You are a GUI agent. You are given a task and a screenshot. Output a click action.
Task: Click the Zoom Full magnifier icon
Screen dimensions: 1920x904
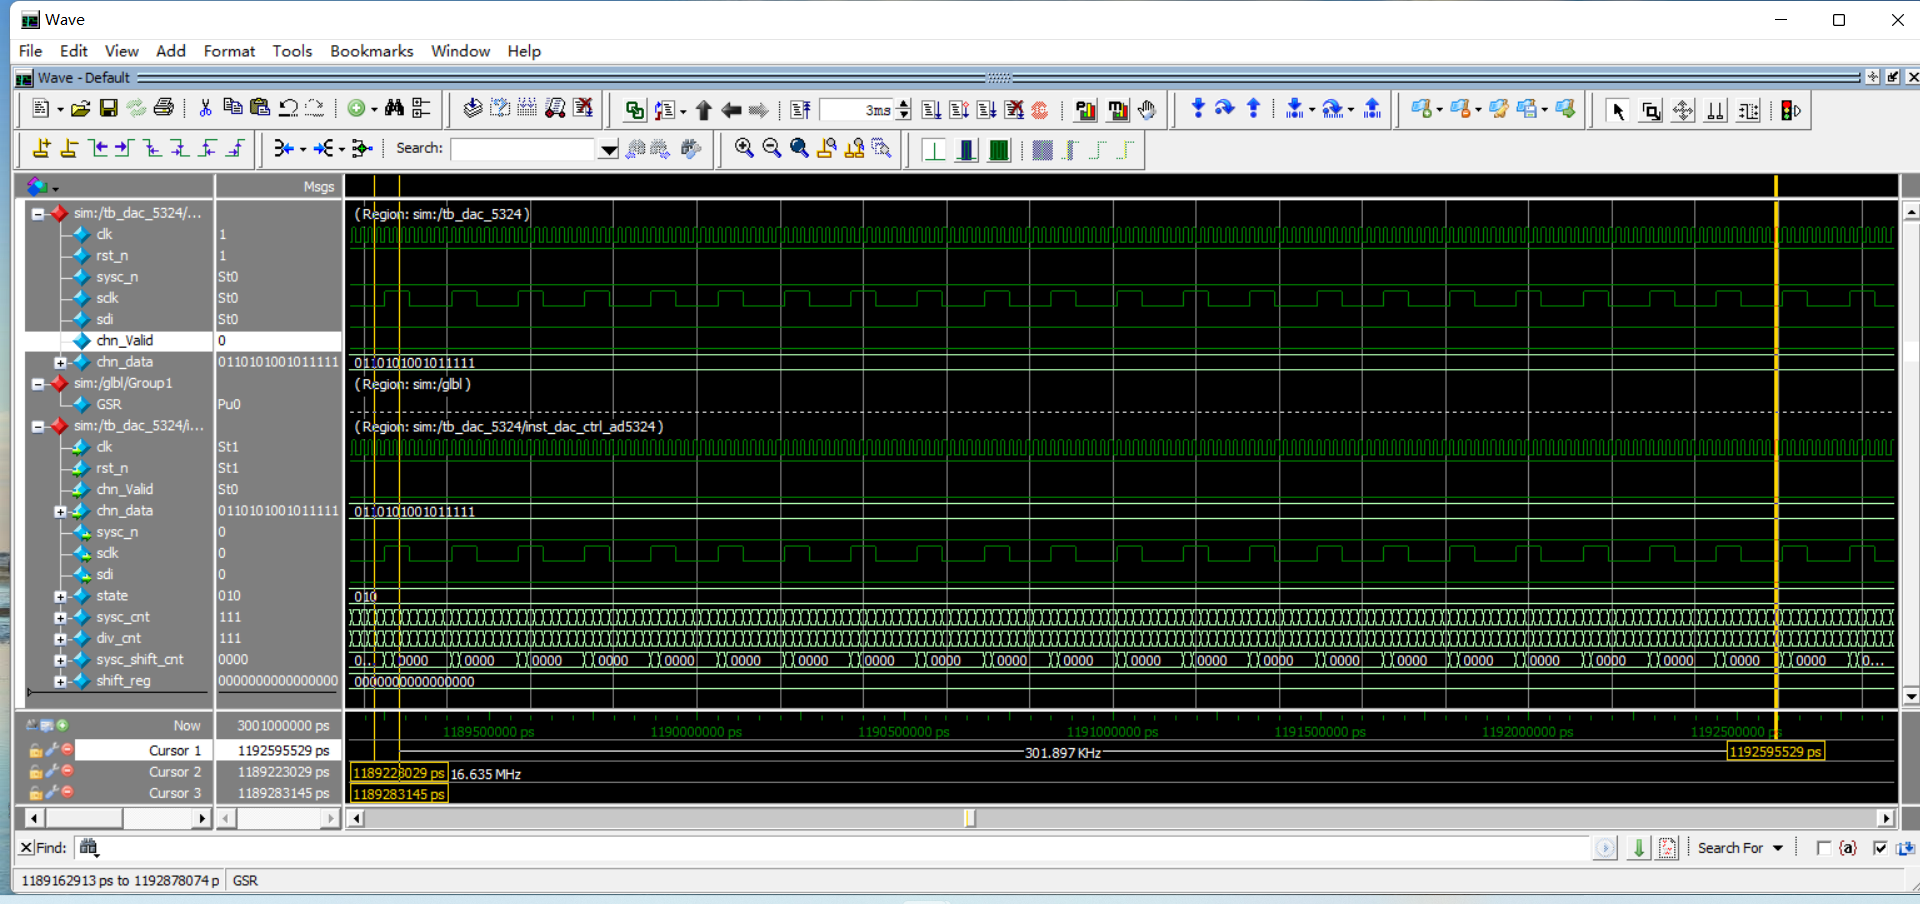point(799,148)
